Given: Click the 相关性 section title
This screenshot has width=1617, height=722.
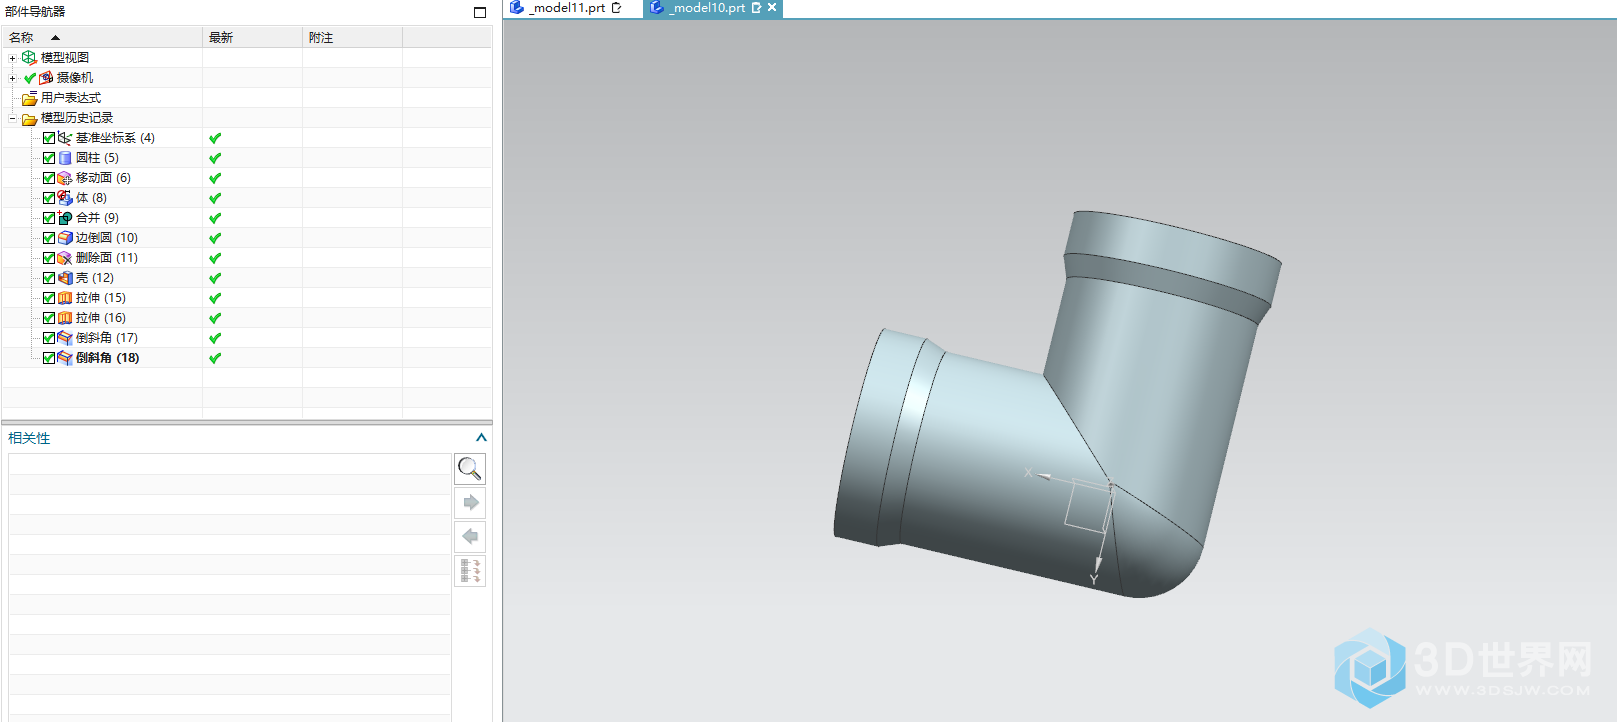Looking at the screenshot, I should click(29, 438).
